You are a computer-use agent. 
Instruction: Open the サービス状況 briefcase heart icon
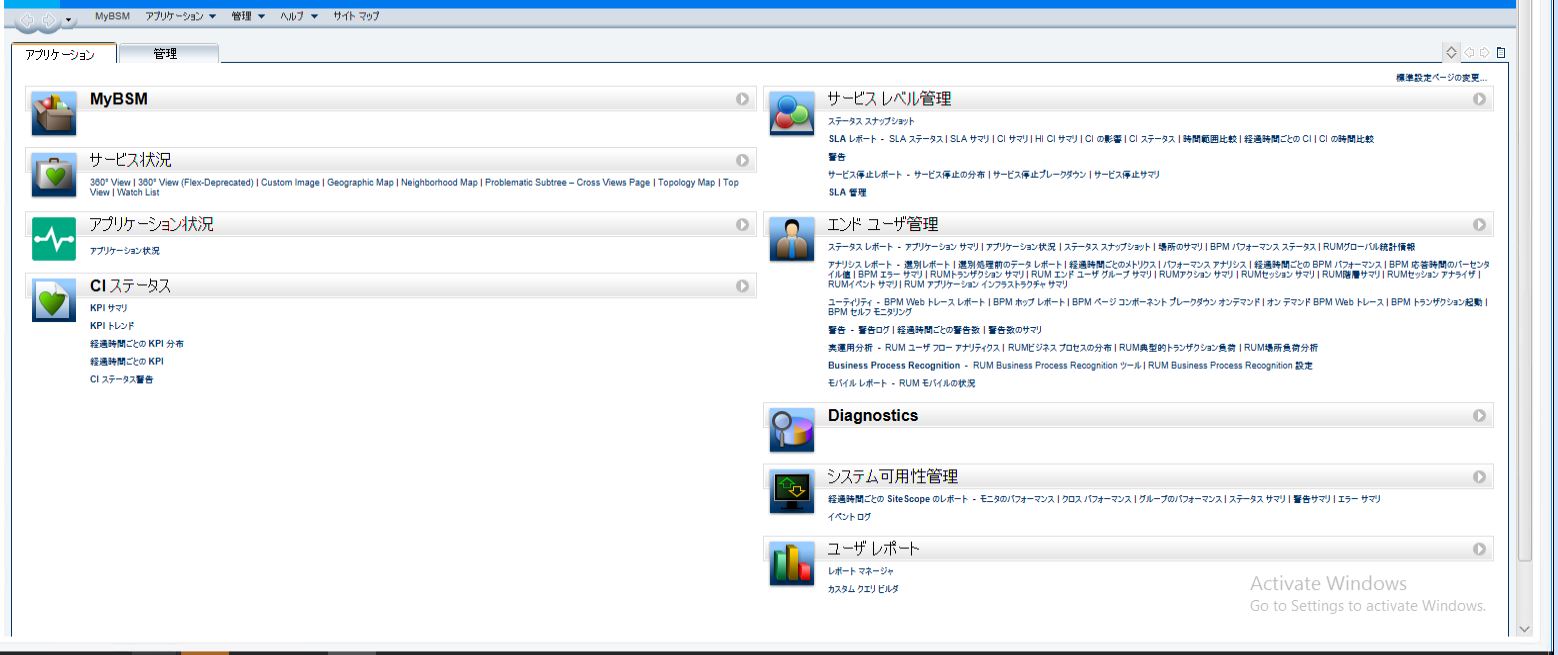coord(54,176)
